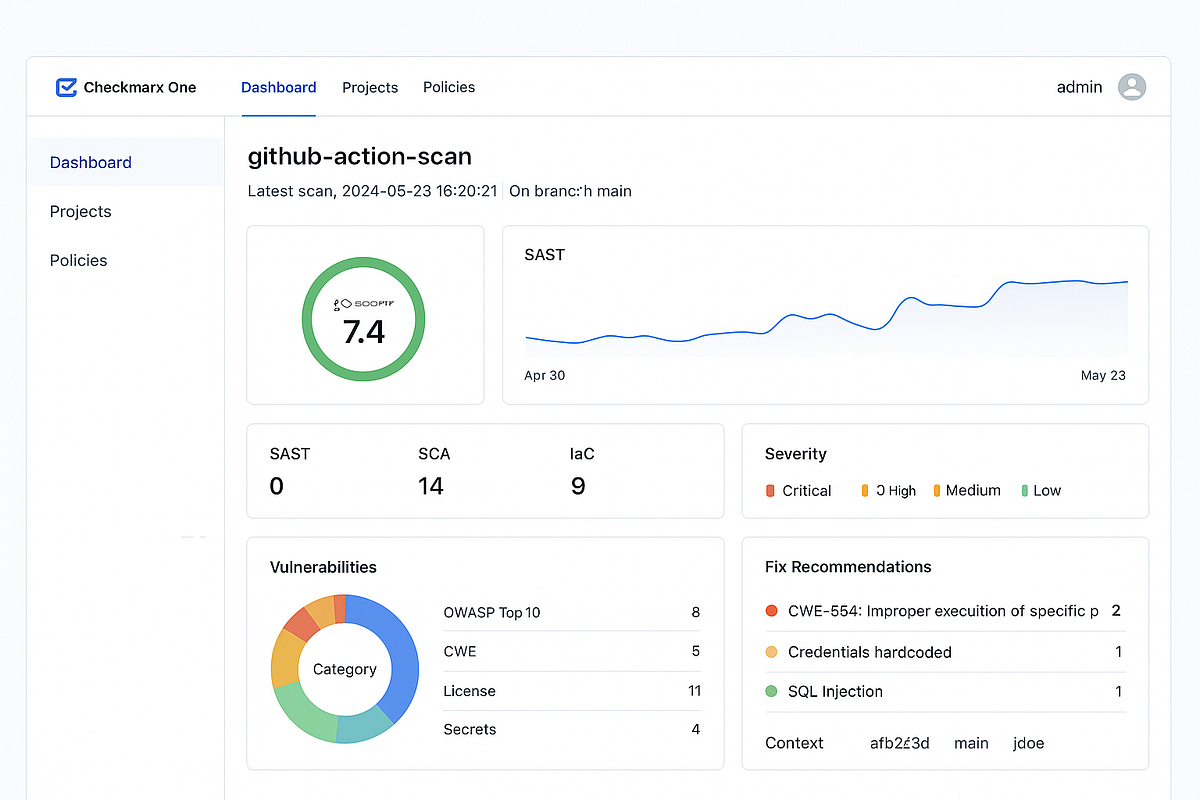Expand the Vulnerabilities Category donut chart

click(345, 668)
